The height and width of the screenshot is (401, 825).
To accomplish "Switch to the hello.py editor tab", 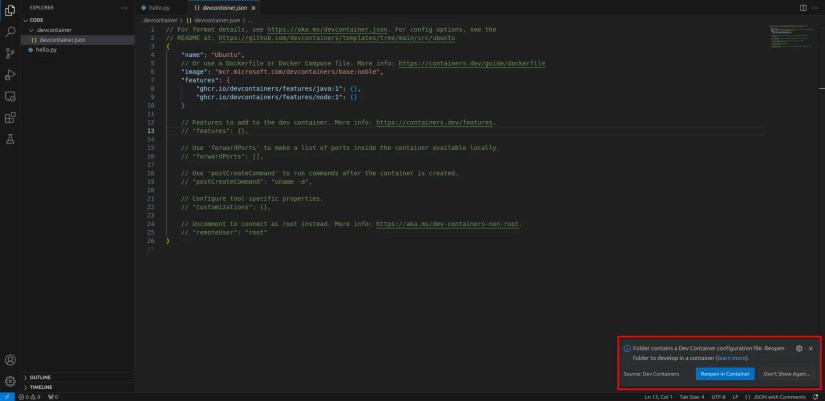I will point(161,8).
